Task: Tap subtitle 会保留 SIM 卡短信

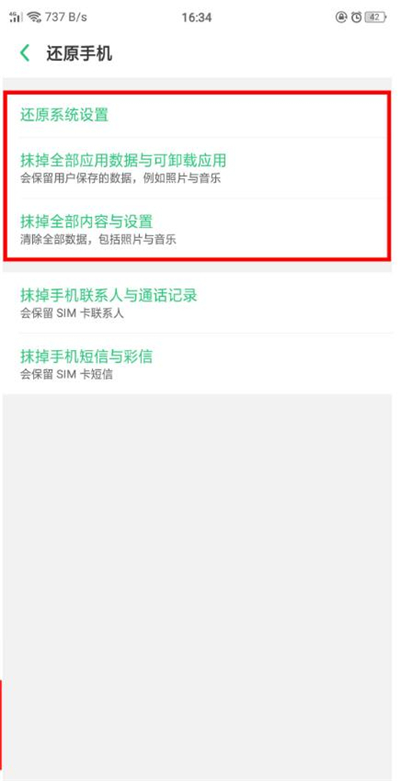Action: tap(66, 374)
